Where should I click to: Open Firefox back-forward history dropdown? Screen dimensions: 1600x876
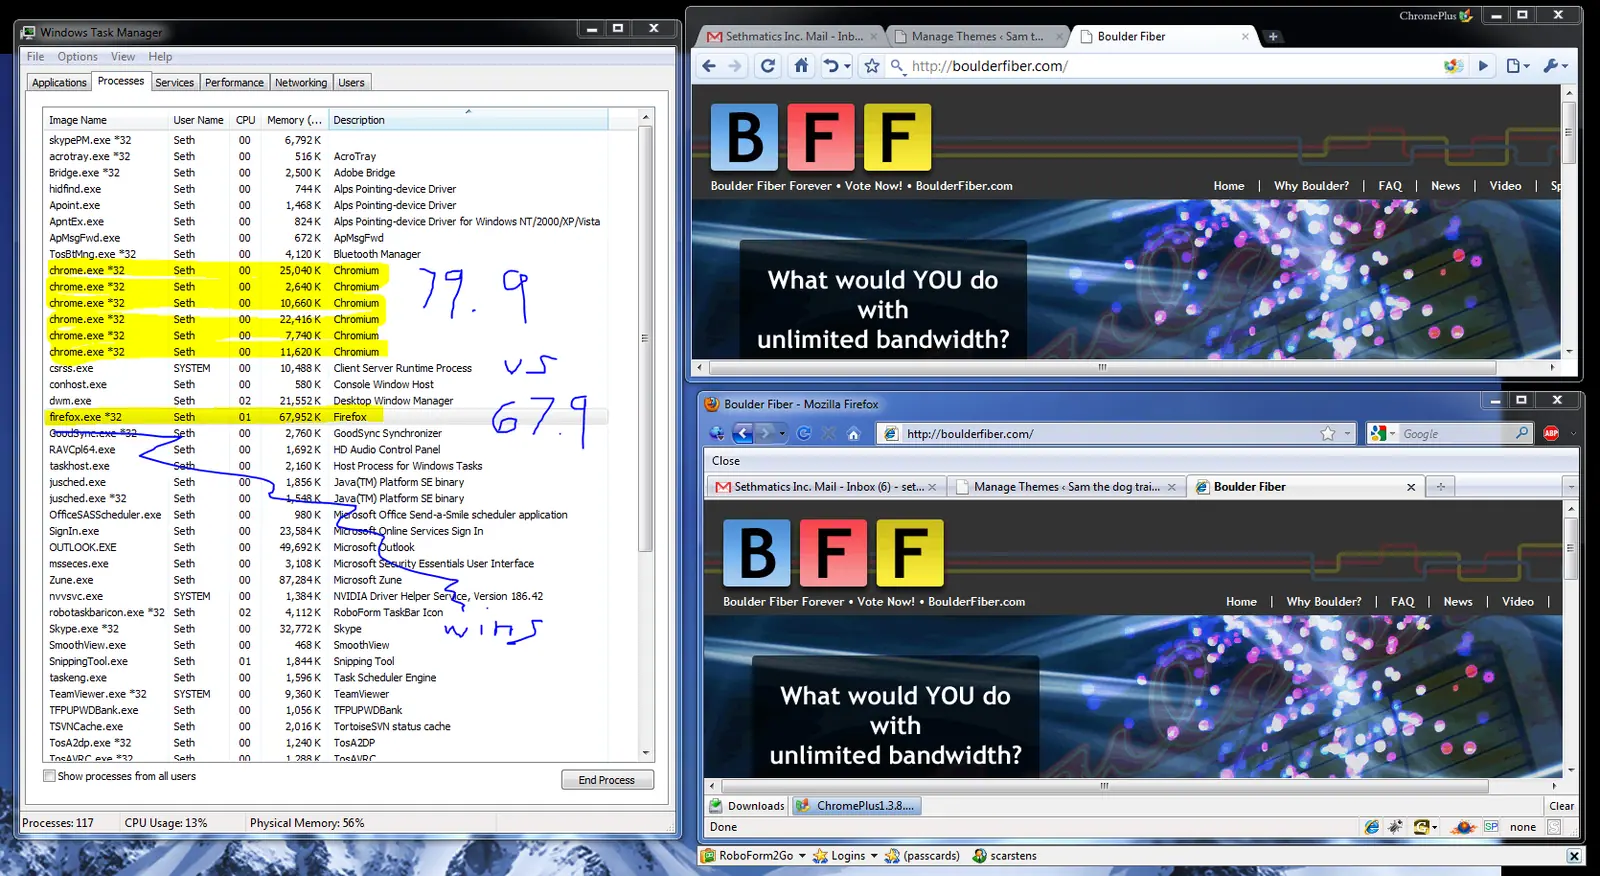tap(782, 433)
